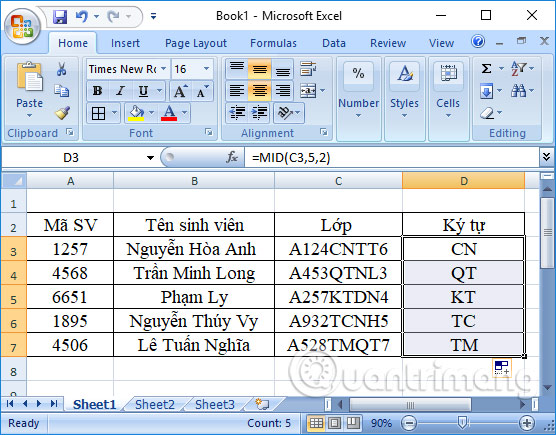Copy the selected cells

(62, 91)
